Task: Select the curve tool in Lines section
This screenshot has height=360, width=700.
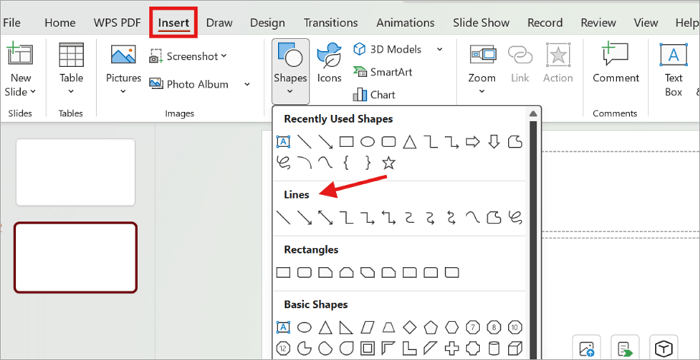Action: 472,218
